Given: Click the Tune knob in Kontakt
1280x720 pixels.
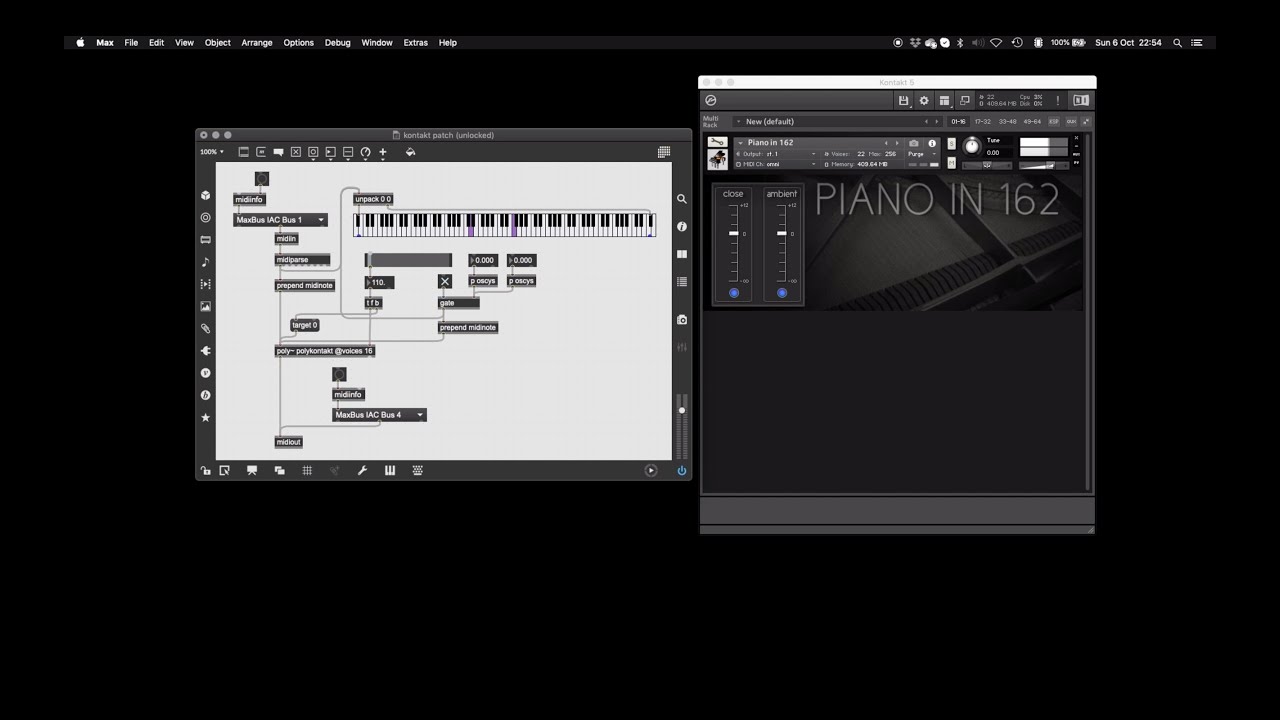Looking at the screenshot, I should (972, 146).
